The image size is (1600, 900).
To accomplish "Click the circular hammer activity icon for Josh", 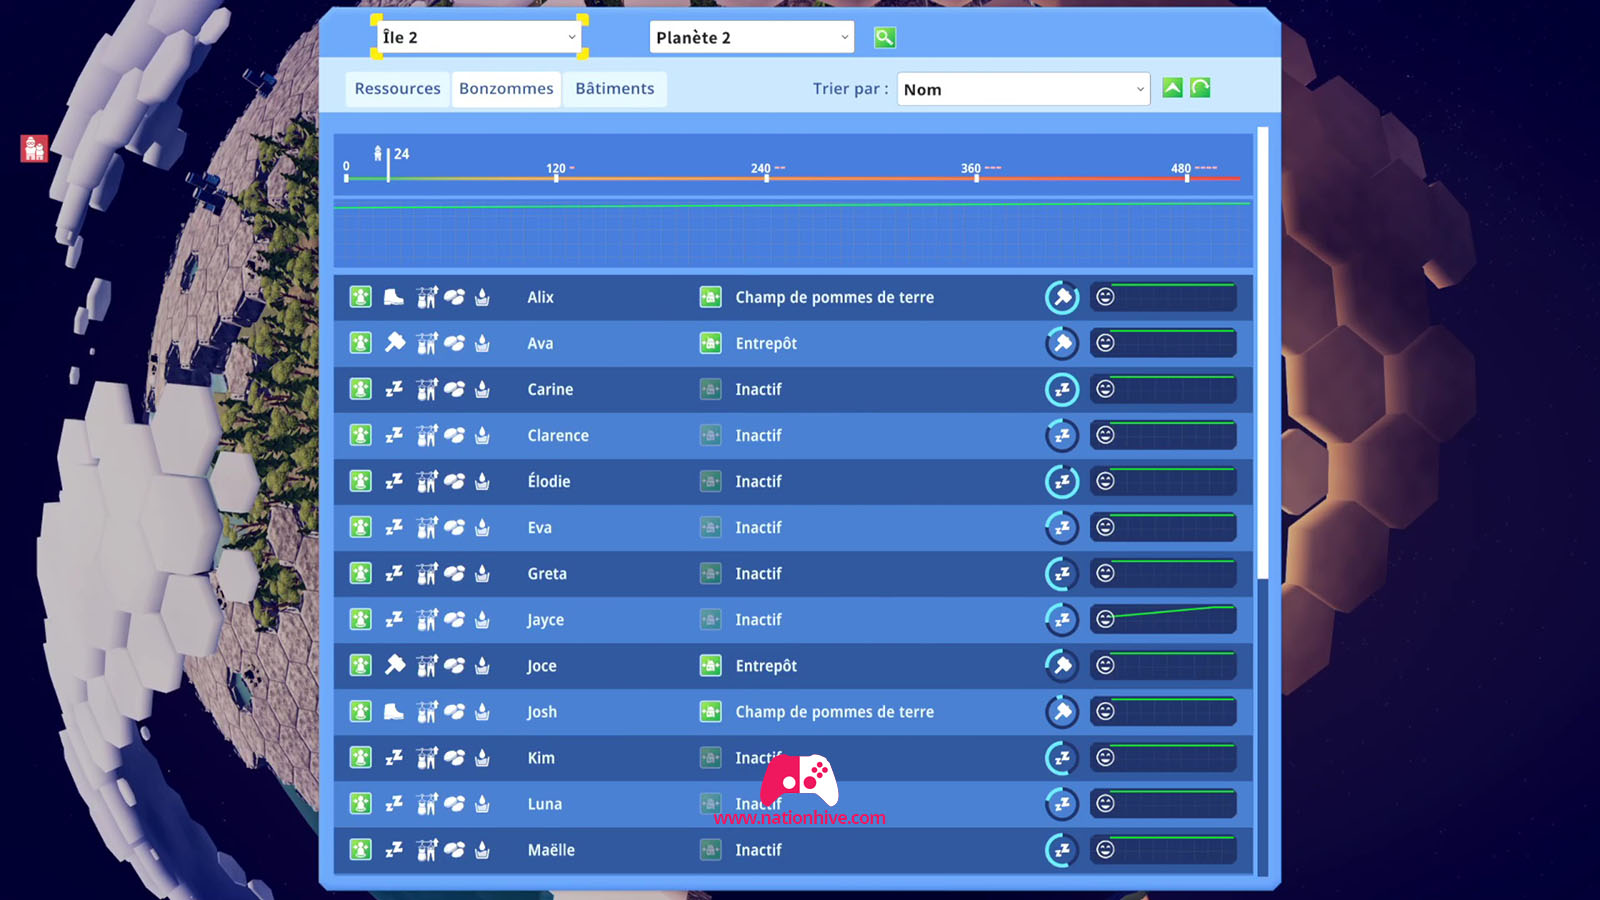I will 1062,711.
